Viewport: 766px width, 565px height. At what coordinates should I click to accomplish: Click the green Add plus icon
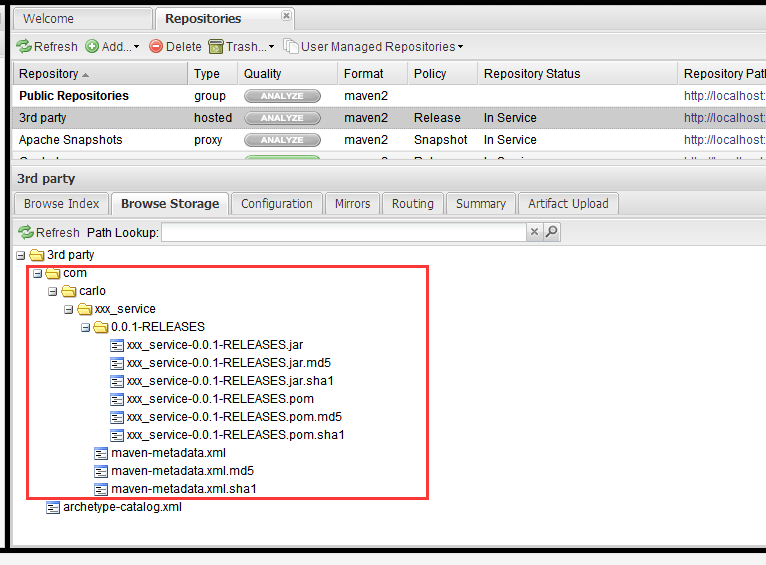pyautogui.click(x=92, y=46)
